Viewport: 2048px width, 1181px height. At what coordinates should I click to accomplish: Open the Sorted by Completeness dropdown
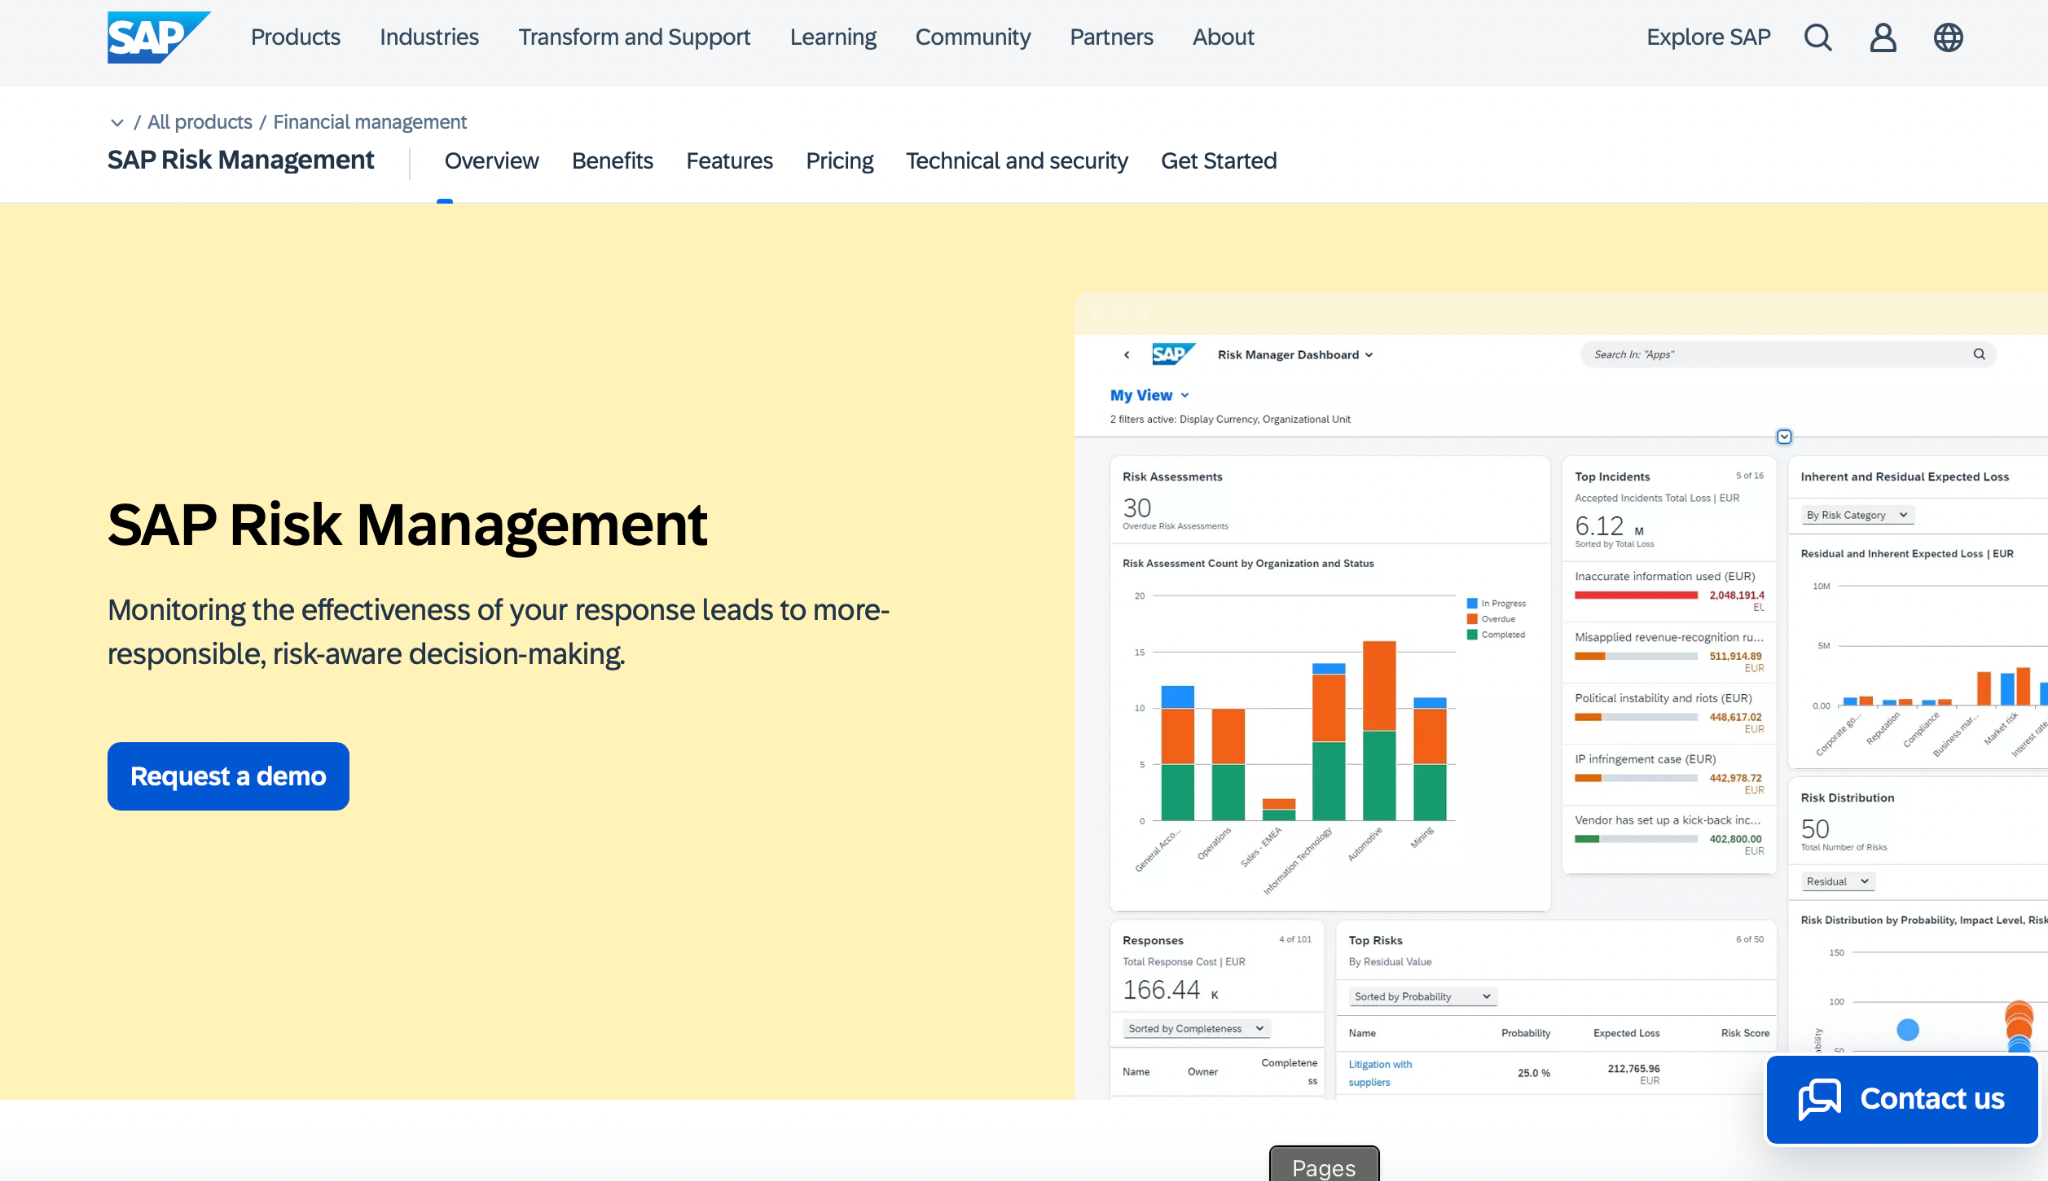point(1196,1028)
